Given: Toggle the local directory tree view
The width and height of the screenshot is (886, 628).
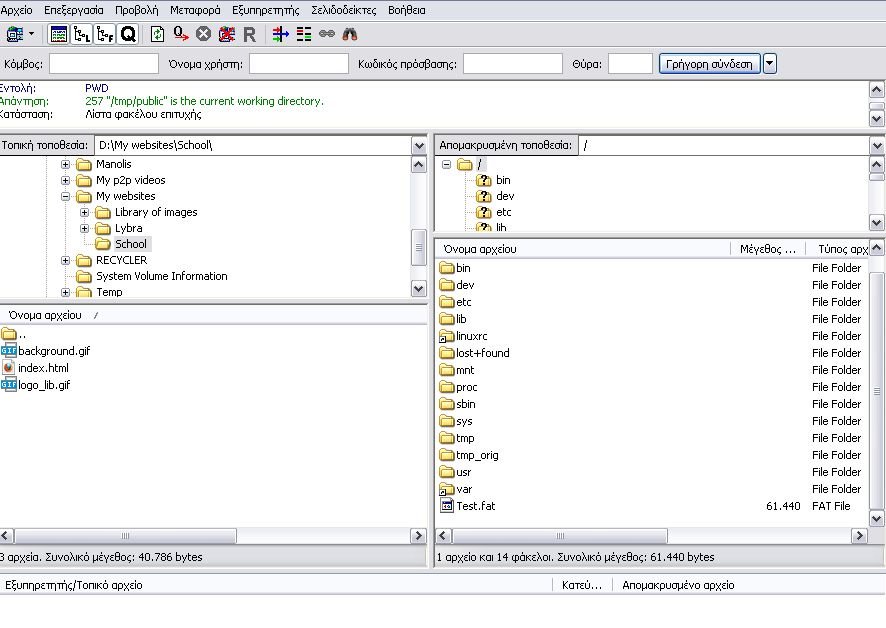Looking at the screenshot, I should tap(81, 34).
